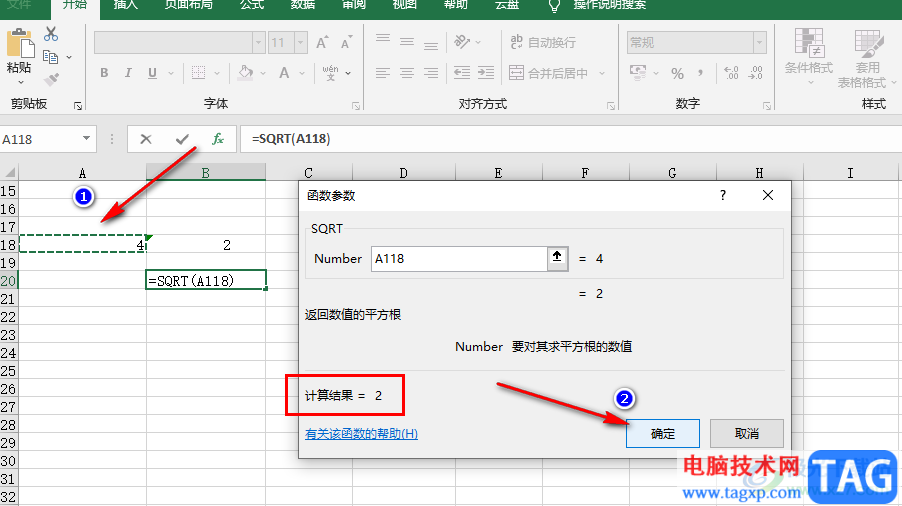902x506 pixels.
Task: Click cell B18 containing 2
Action: coord(205,245)
